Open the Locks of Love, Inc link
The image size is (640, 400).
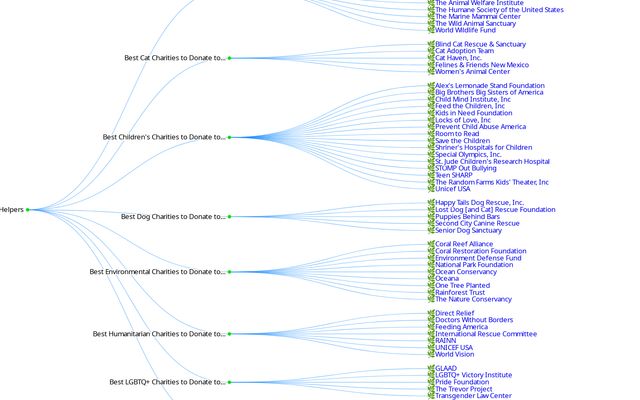(463, 120)
